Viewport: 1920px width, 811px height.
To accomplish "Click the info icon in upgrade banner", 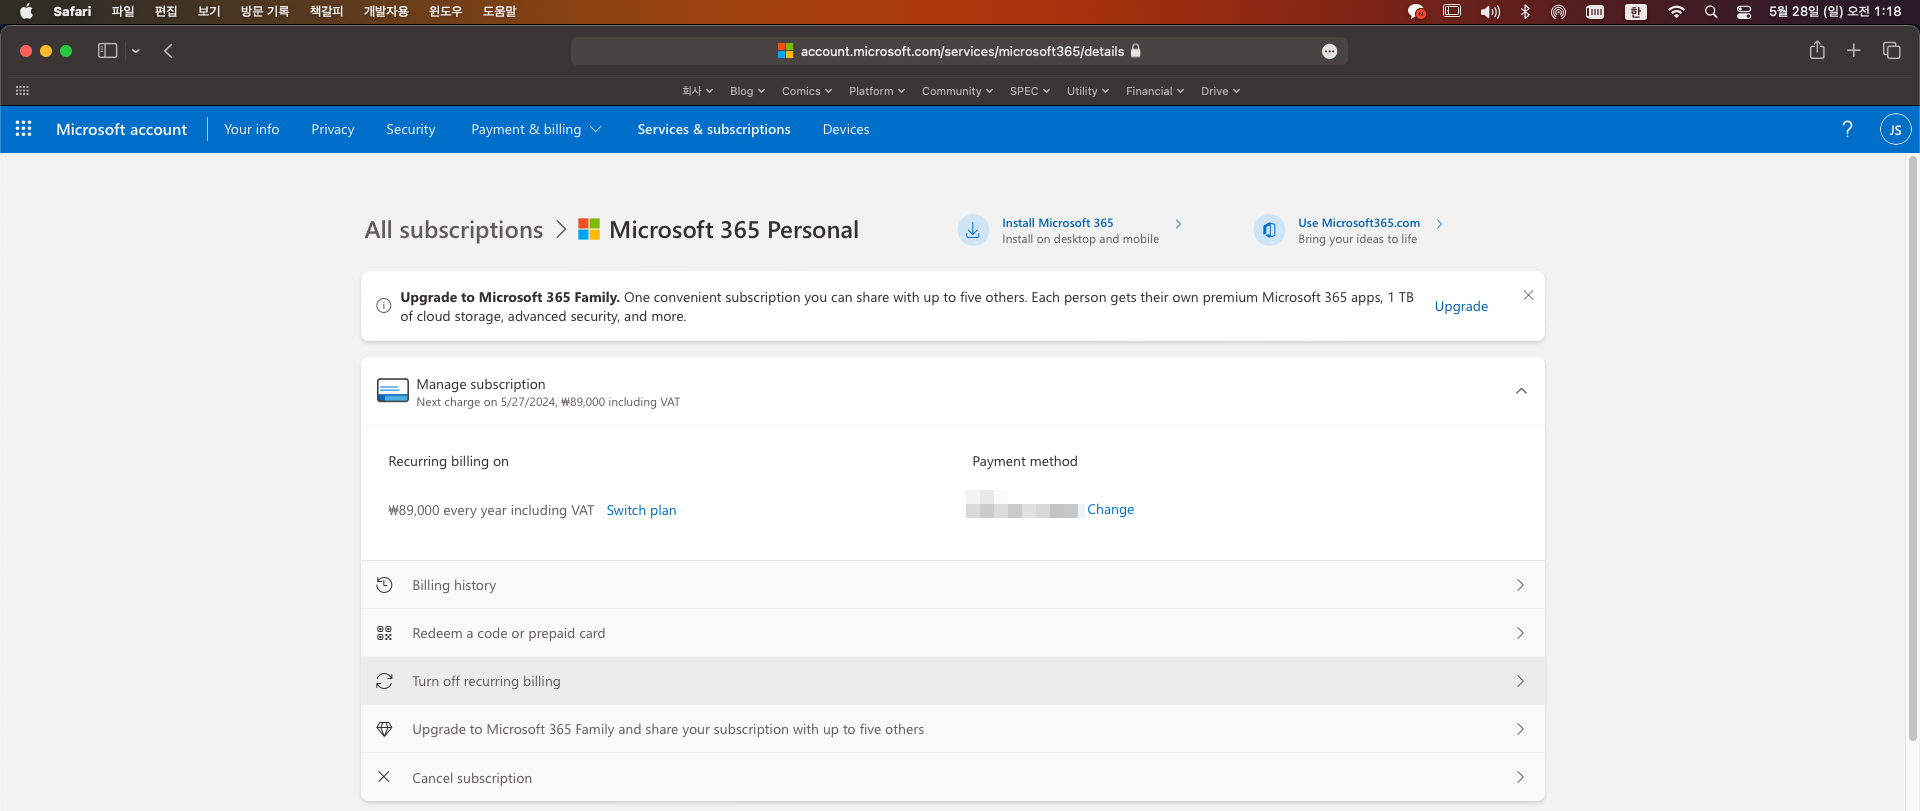I will pyautogui.click(x=384, y=306).
